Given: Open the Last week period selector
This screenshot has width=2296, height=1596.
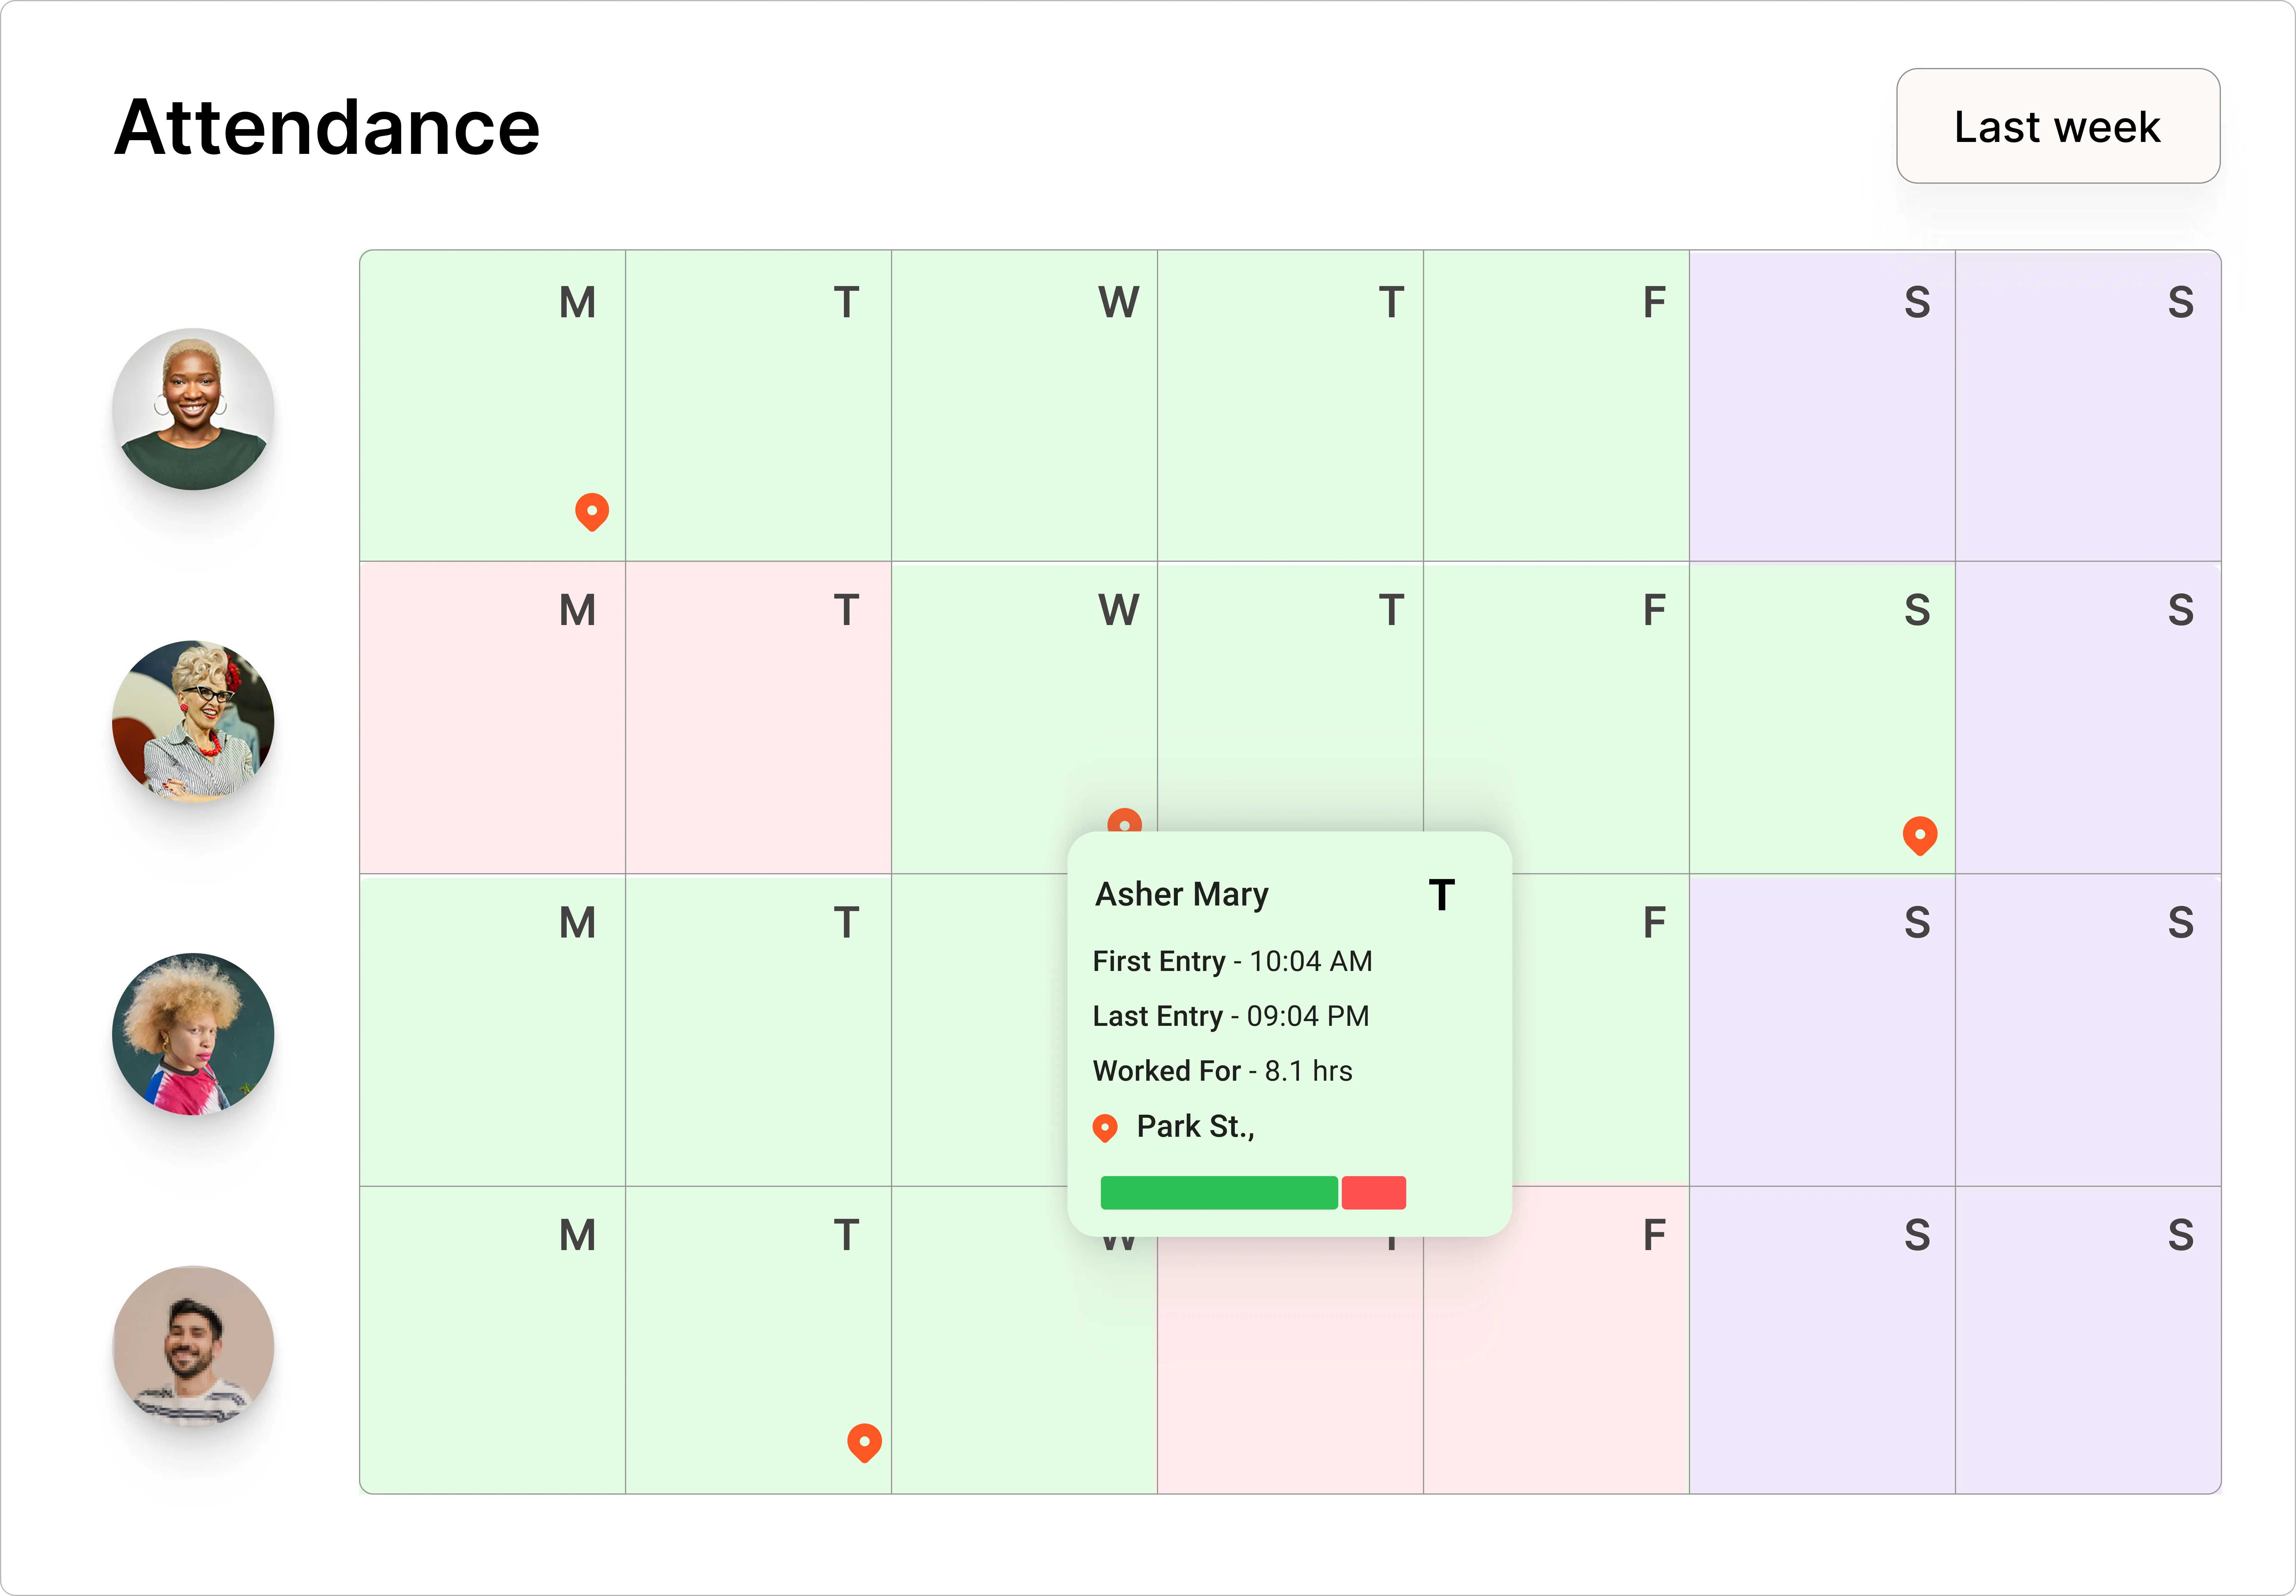Looking at the screenshot, I should pos(2058,126).
